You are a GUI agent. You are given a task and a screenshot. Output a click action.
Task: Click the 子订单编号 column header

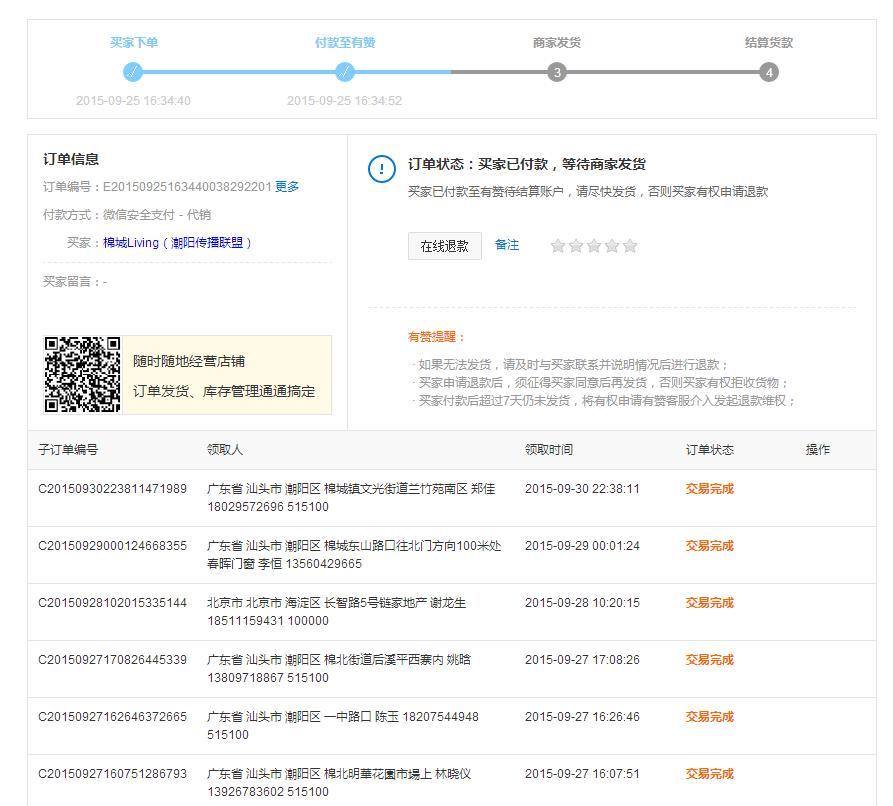tap(68, 449)
